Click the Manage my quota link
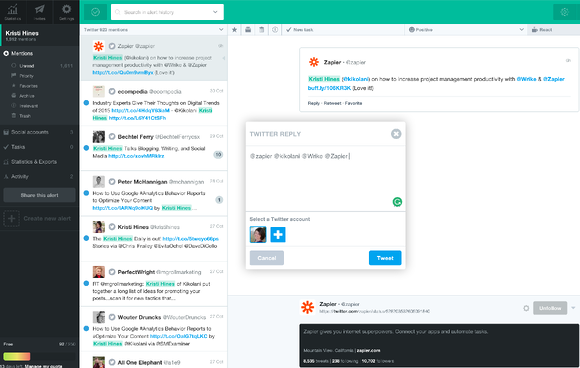 click(43, 366)
